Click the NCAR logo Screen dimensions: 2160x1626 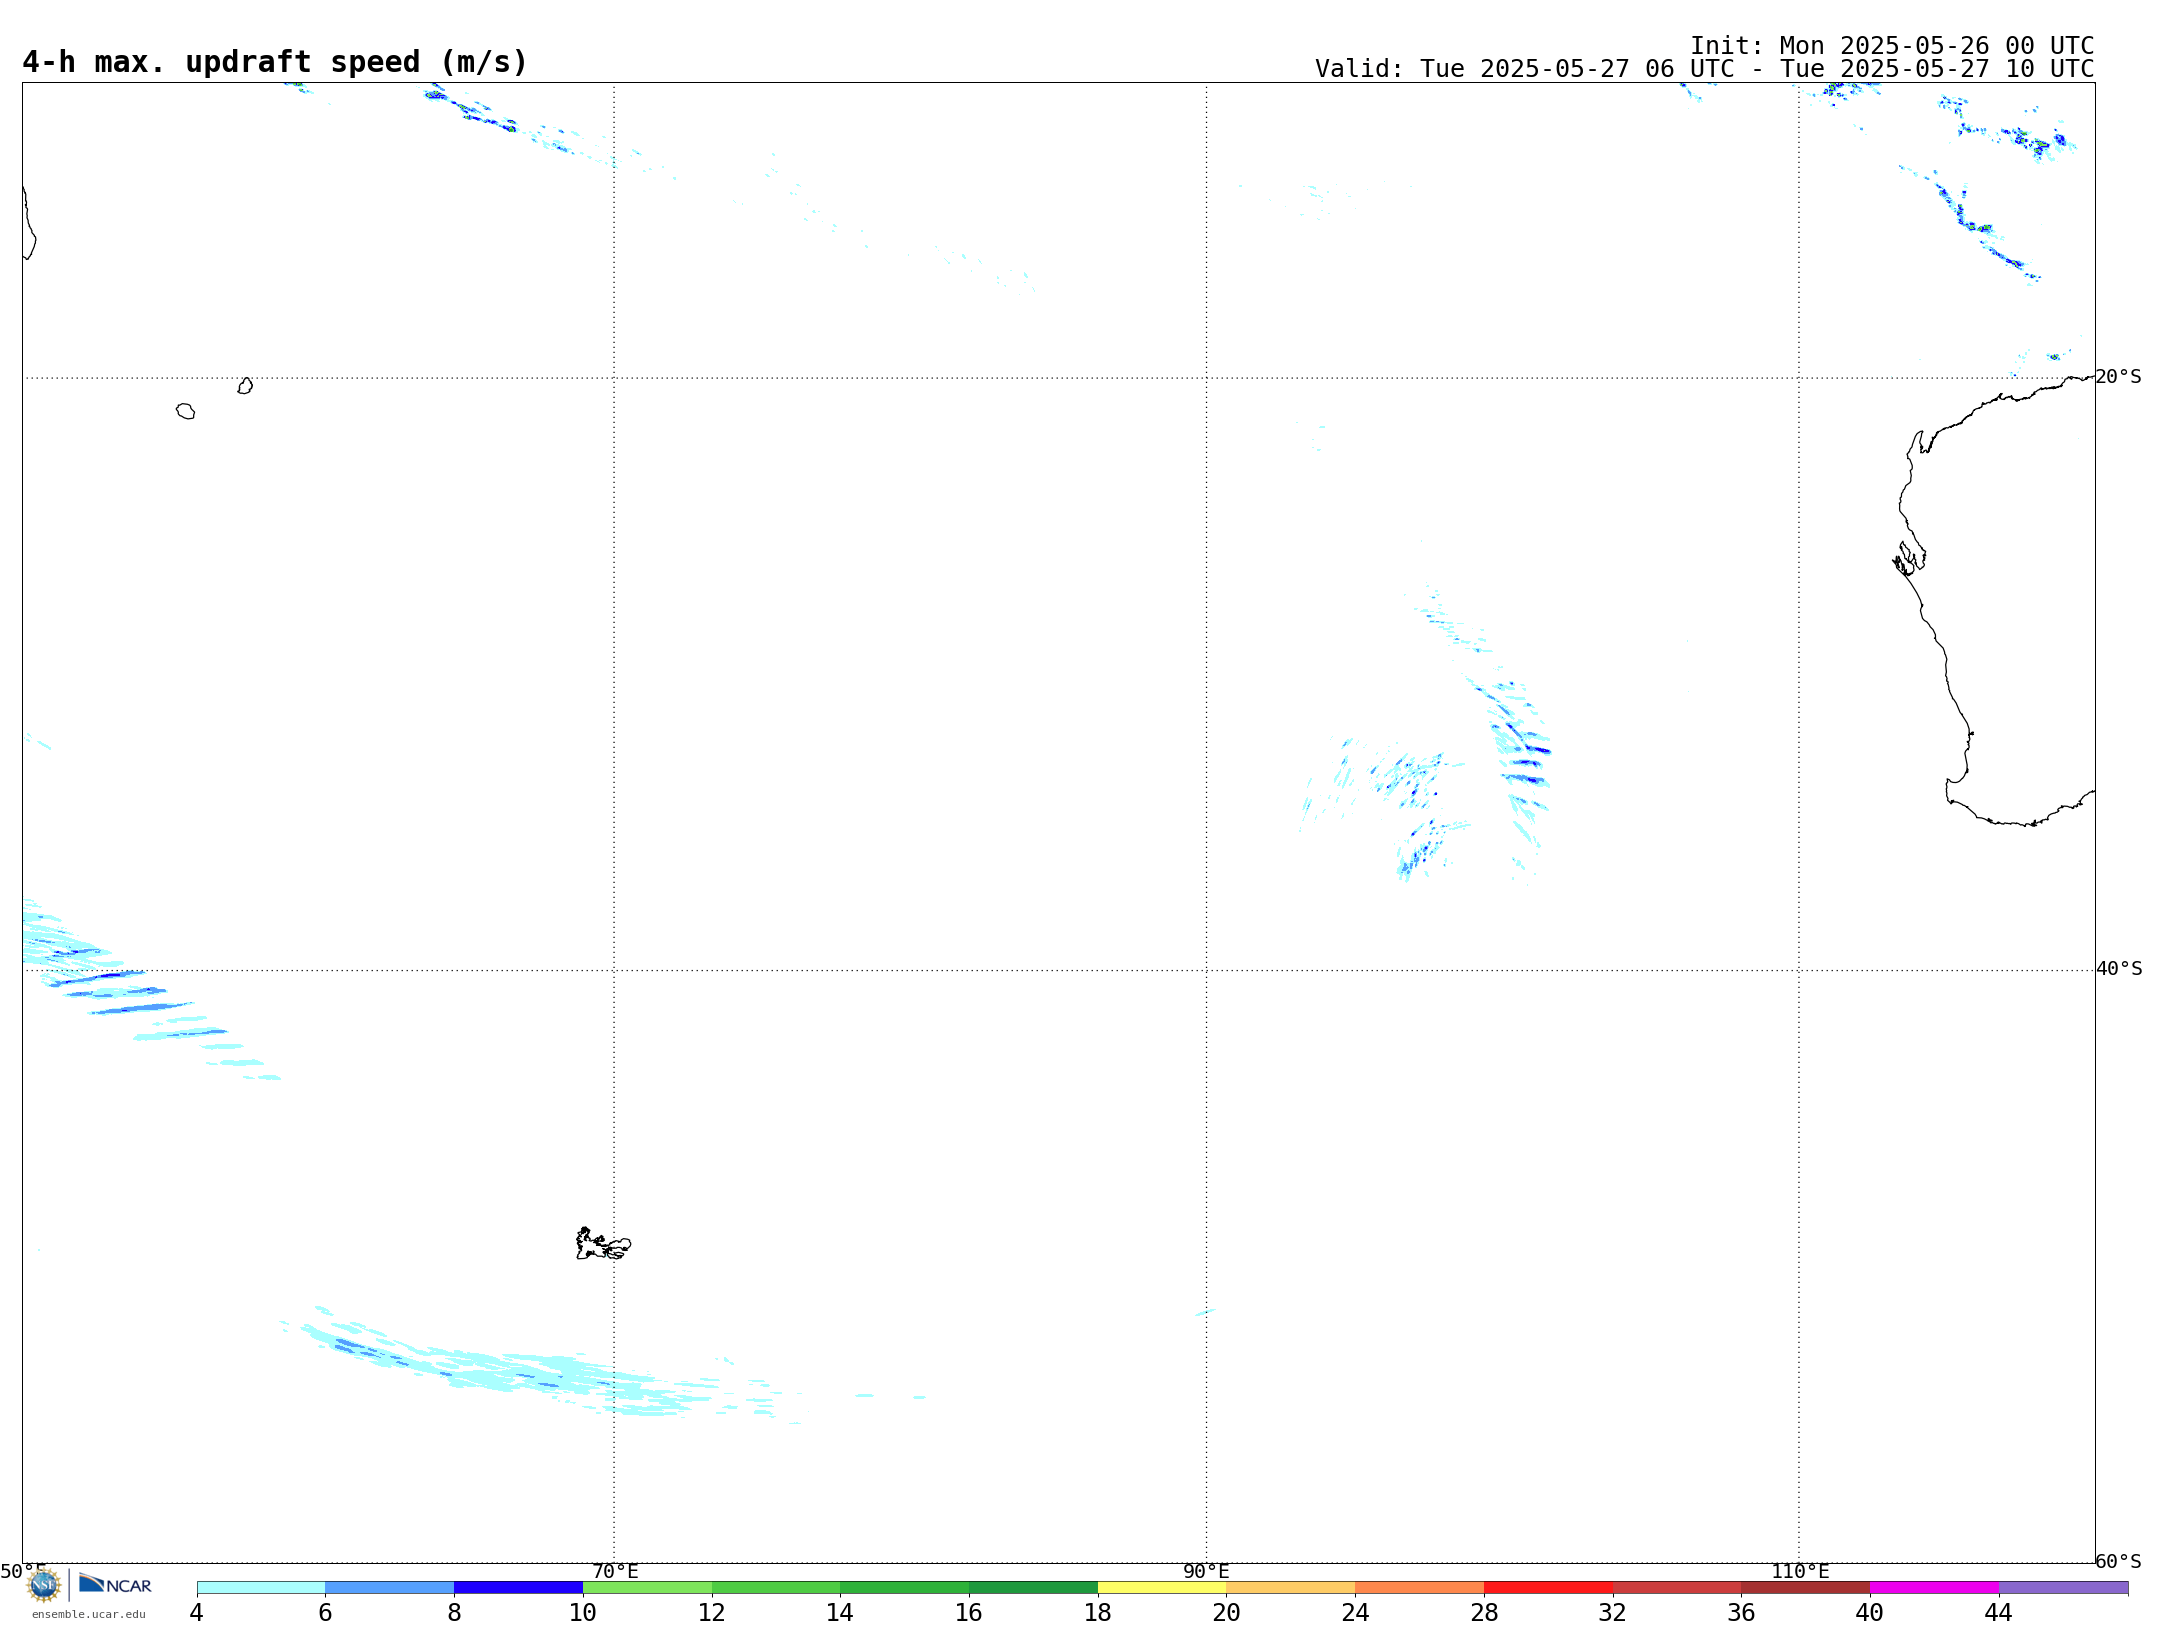[115, 1584]
